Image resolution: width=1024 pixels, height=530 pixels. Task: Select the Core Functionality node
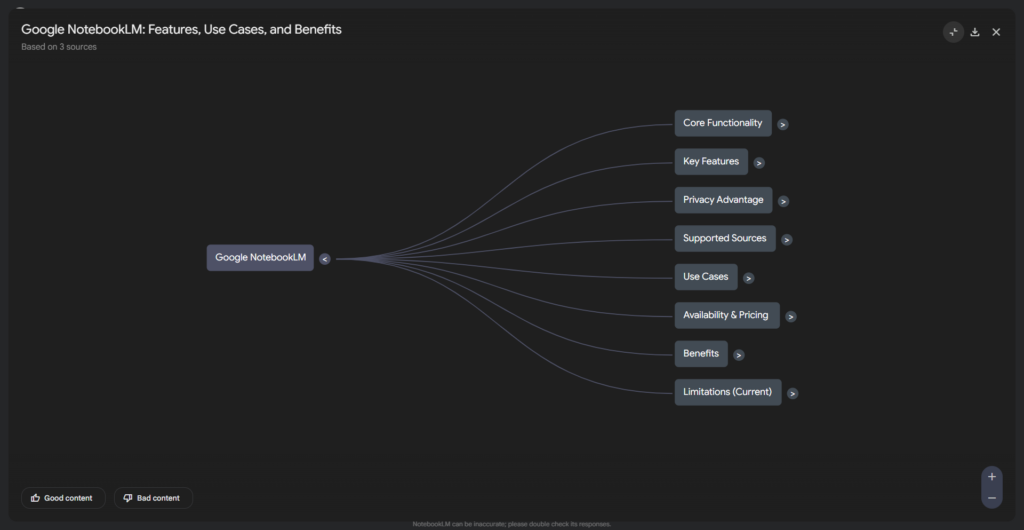(723, 123)
